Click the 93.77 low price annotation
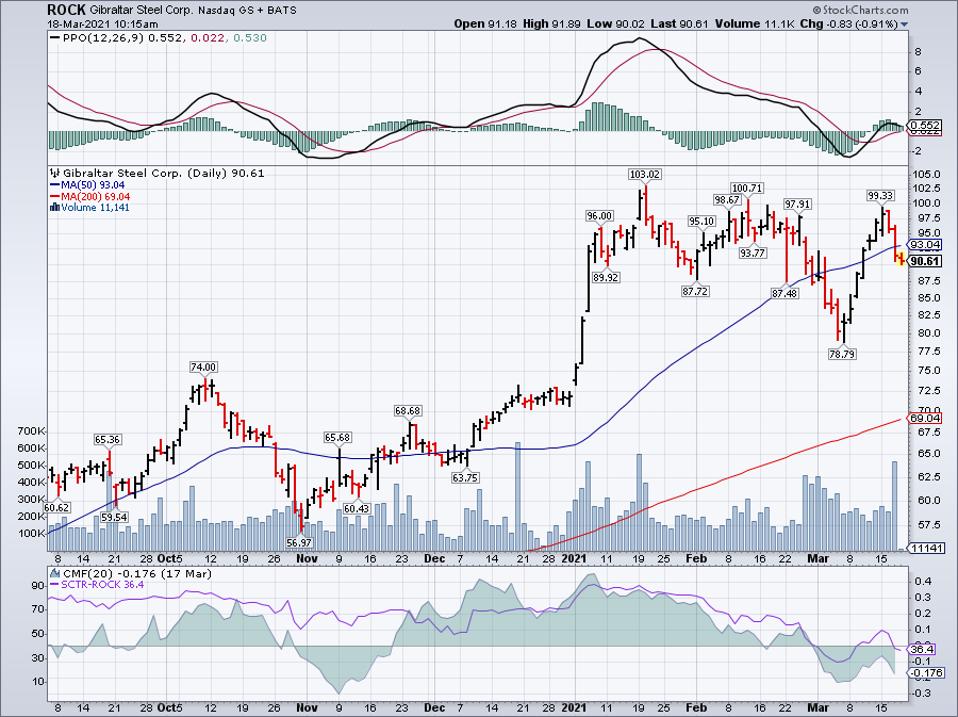 [x=752, y=253]
